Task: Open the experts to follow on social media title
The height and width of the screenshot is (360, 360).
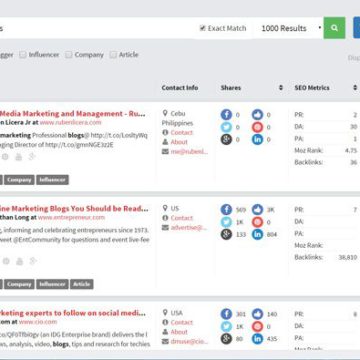Action: coord(73,313)
